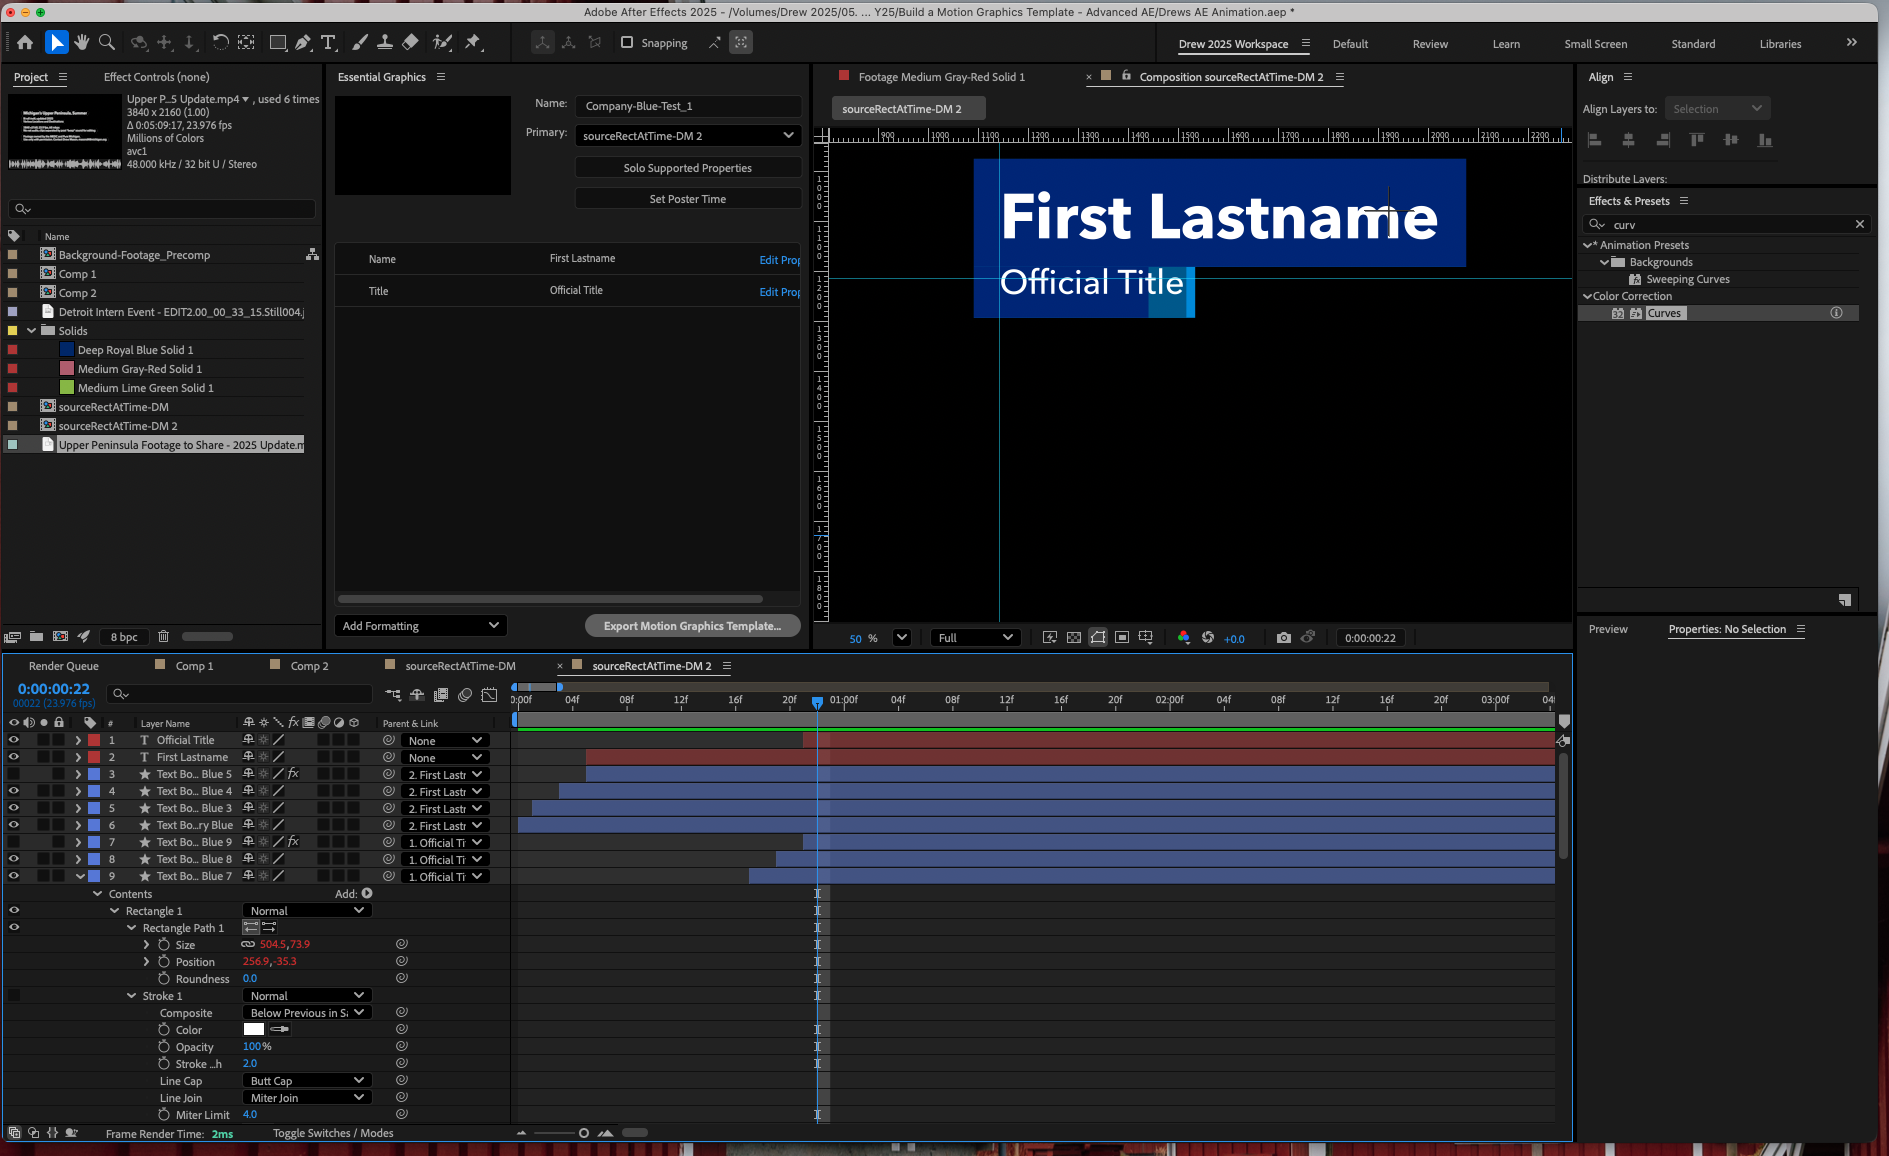1889x1156 pixels.
Task: Select the Pen tool
Action: (303, 42)
